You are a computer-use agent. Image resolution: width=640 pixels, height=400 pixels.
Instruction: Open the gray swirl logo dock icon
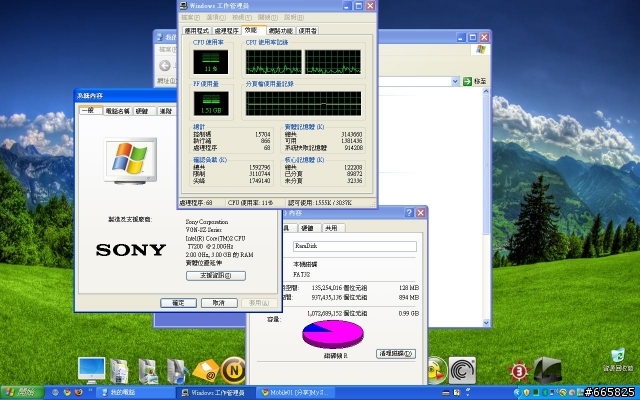[462, 370]
